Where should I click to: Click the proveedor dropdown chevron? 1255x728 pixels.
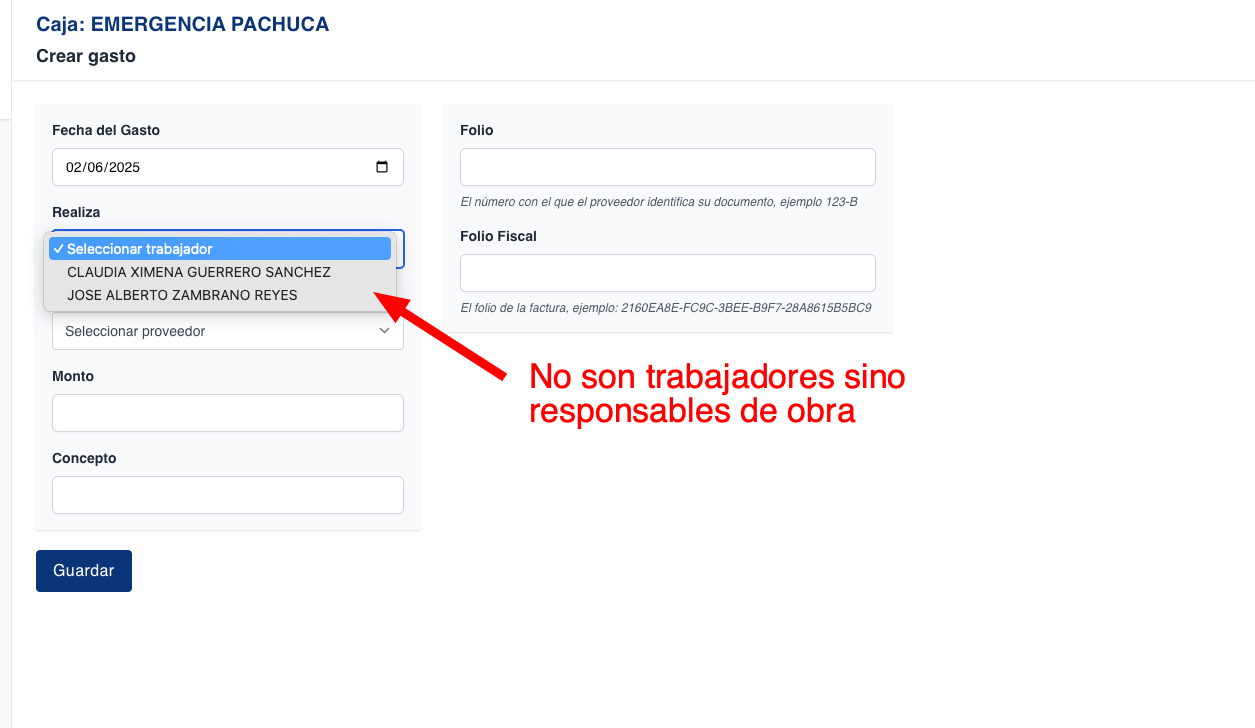click(384, 330)
